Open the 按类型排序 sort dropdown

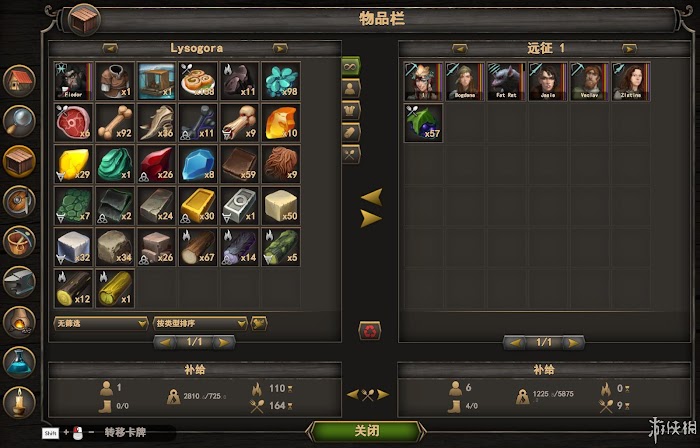[x=200, y=324]
